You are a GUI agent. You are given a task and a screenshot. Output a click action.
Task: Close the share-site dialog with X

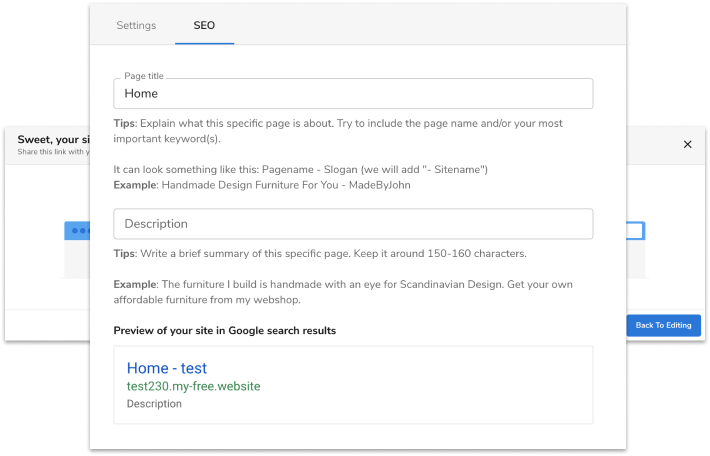687,144
